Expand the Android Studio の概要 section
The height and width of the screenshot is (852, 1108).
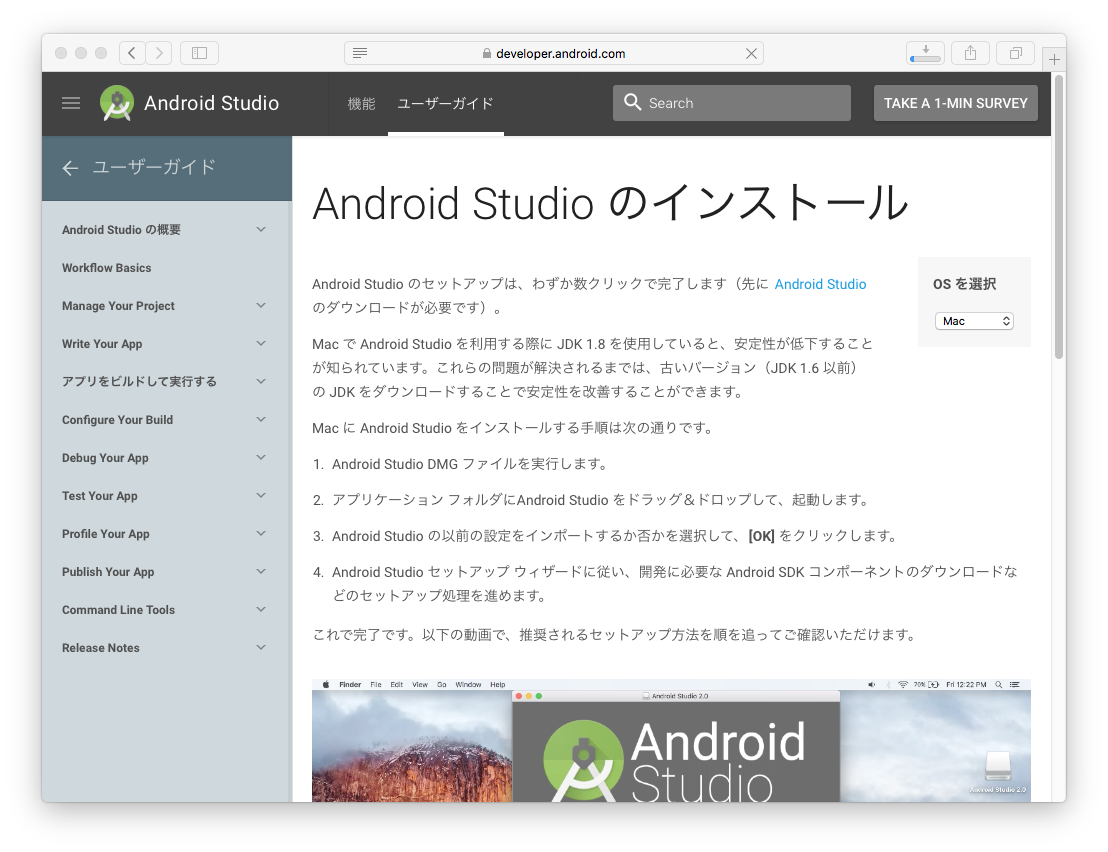pyautogui.click(x=261, y=230)
